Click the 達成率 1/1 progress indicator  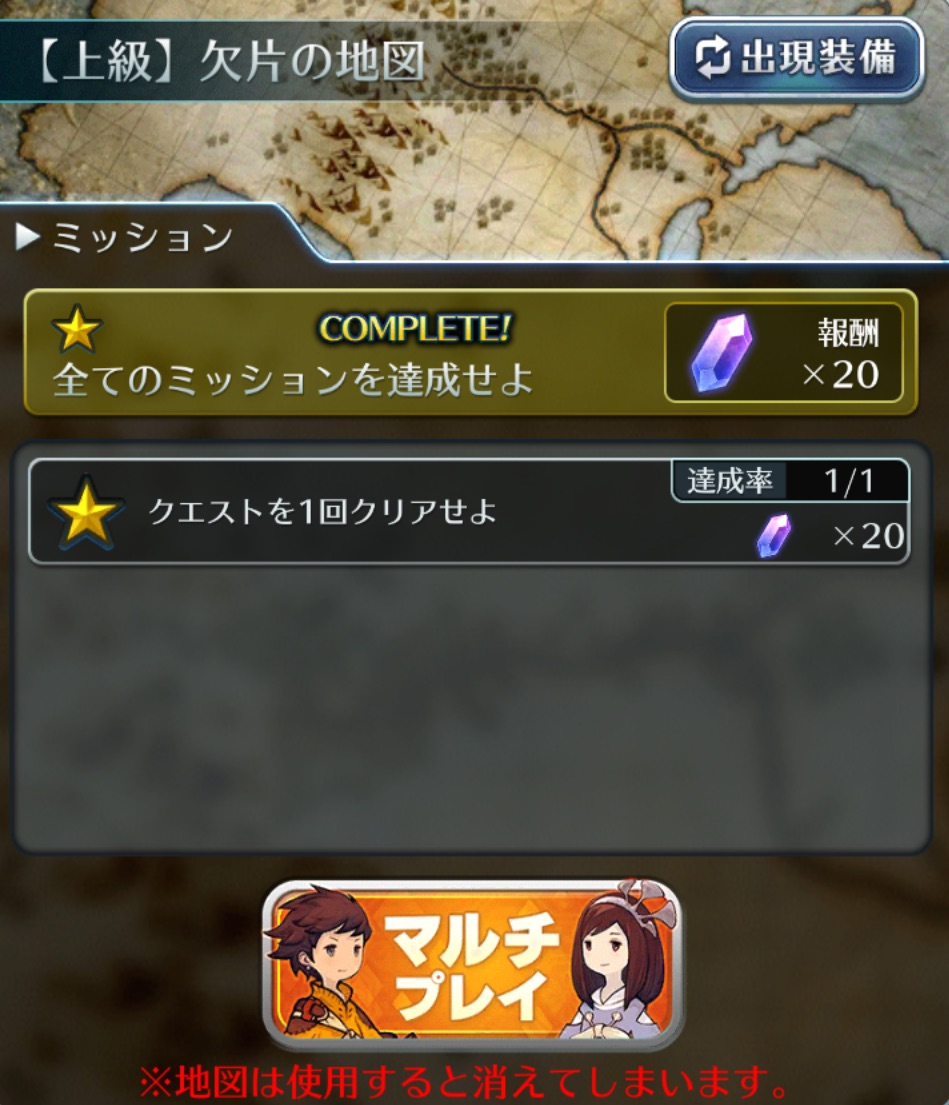pyautogui.click(x=790, y=481)
